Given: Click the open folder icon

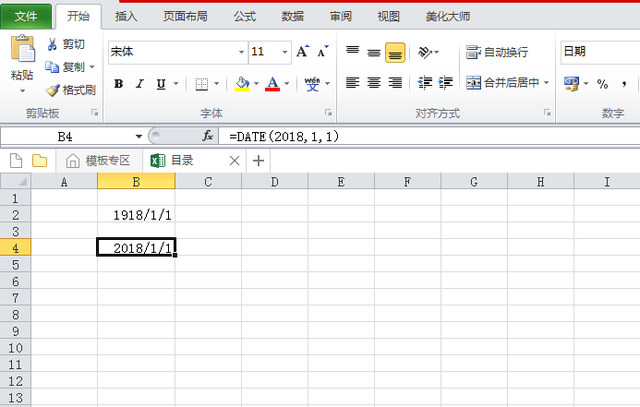Looking at the screenshot, I should pos(40,160).
